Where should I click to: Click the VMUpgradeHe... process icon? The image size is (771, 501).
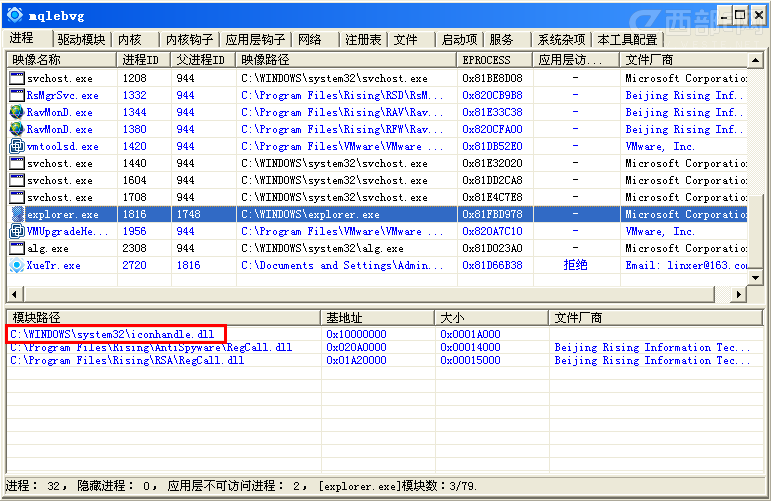tap(16, 231)
